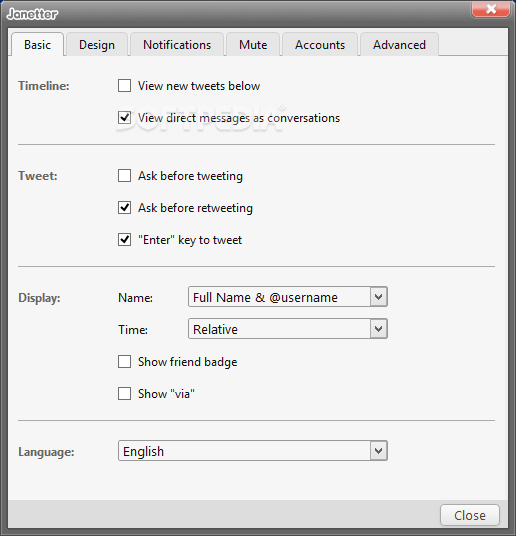Toggle "Enter" key to tweet checkbox

pyautogui.click(x=124, y=240)
